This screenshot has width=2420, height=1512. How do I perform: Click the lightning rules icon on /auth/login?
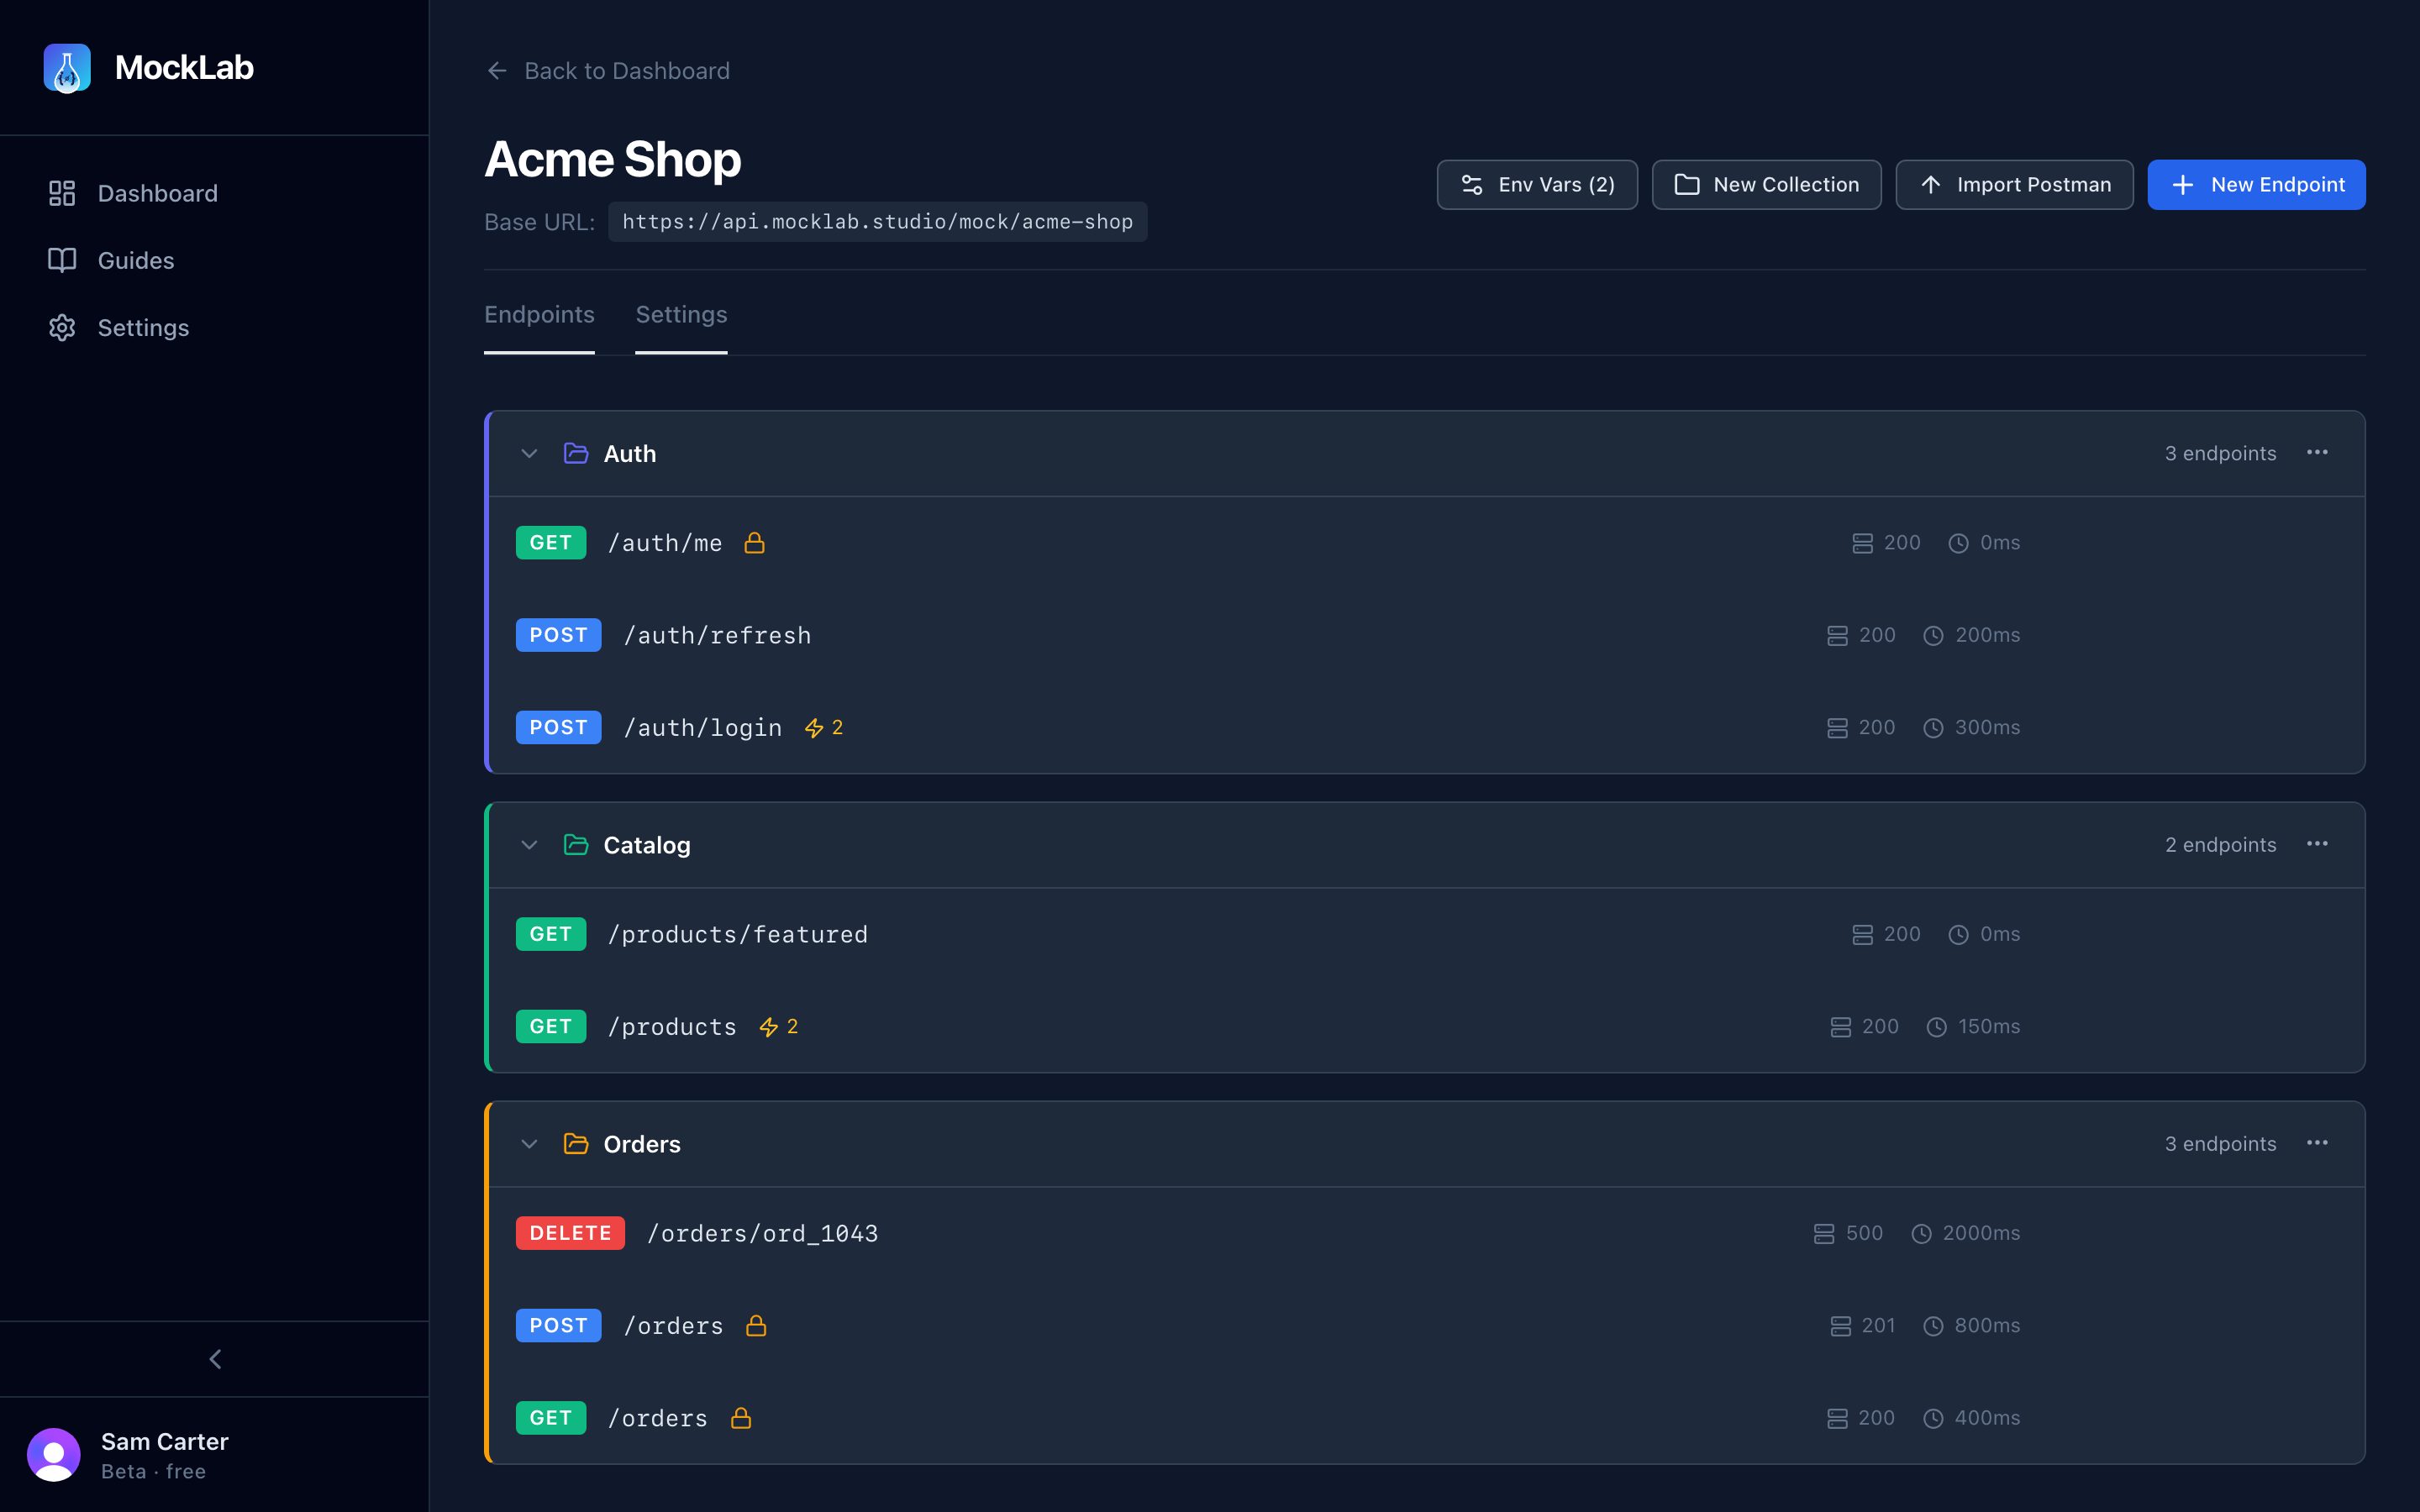point(814,728)
